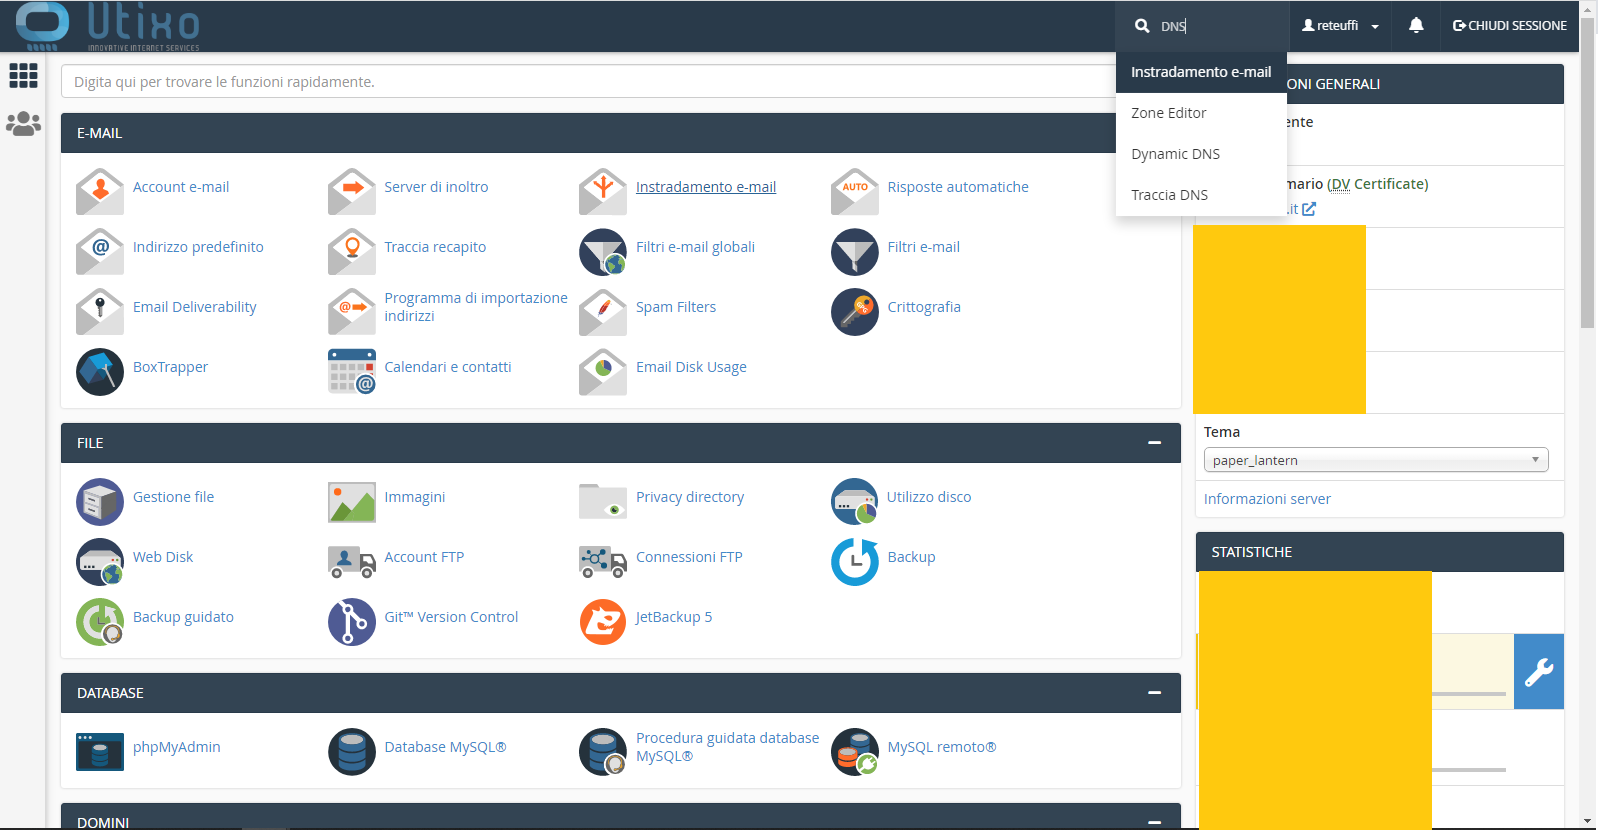Collapse the FILE section
The width and height of the screenshot is (1598, 830).
(1154, 443)
